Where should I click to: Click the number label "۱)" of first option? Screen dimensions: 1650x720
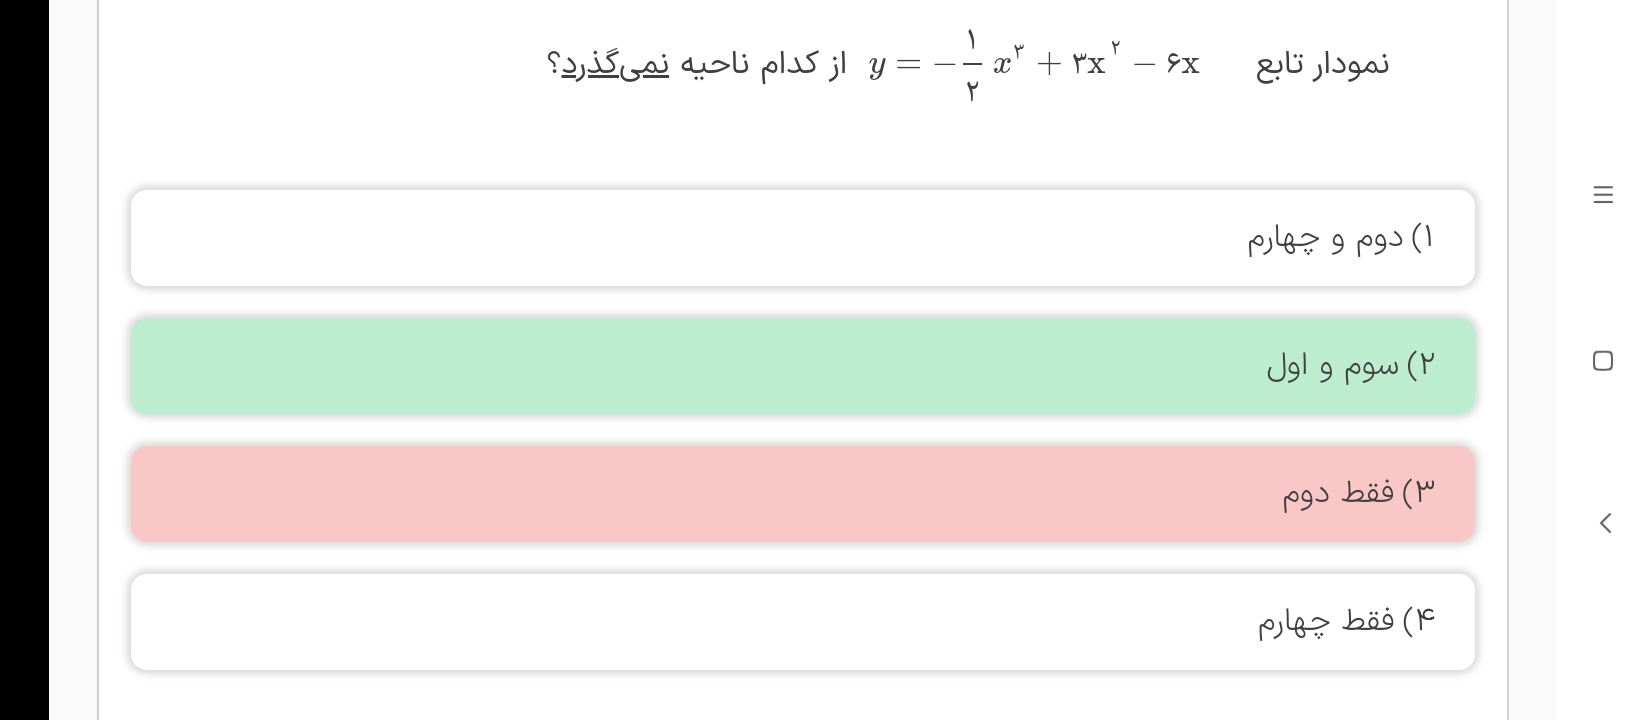click(1422, 238)
